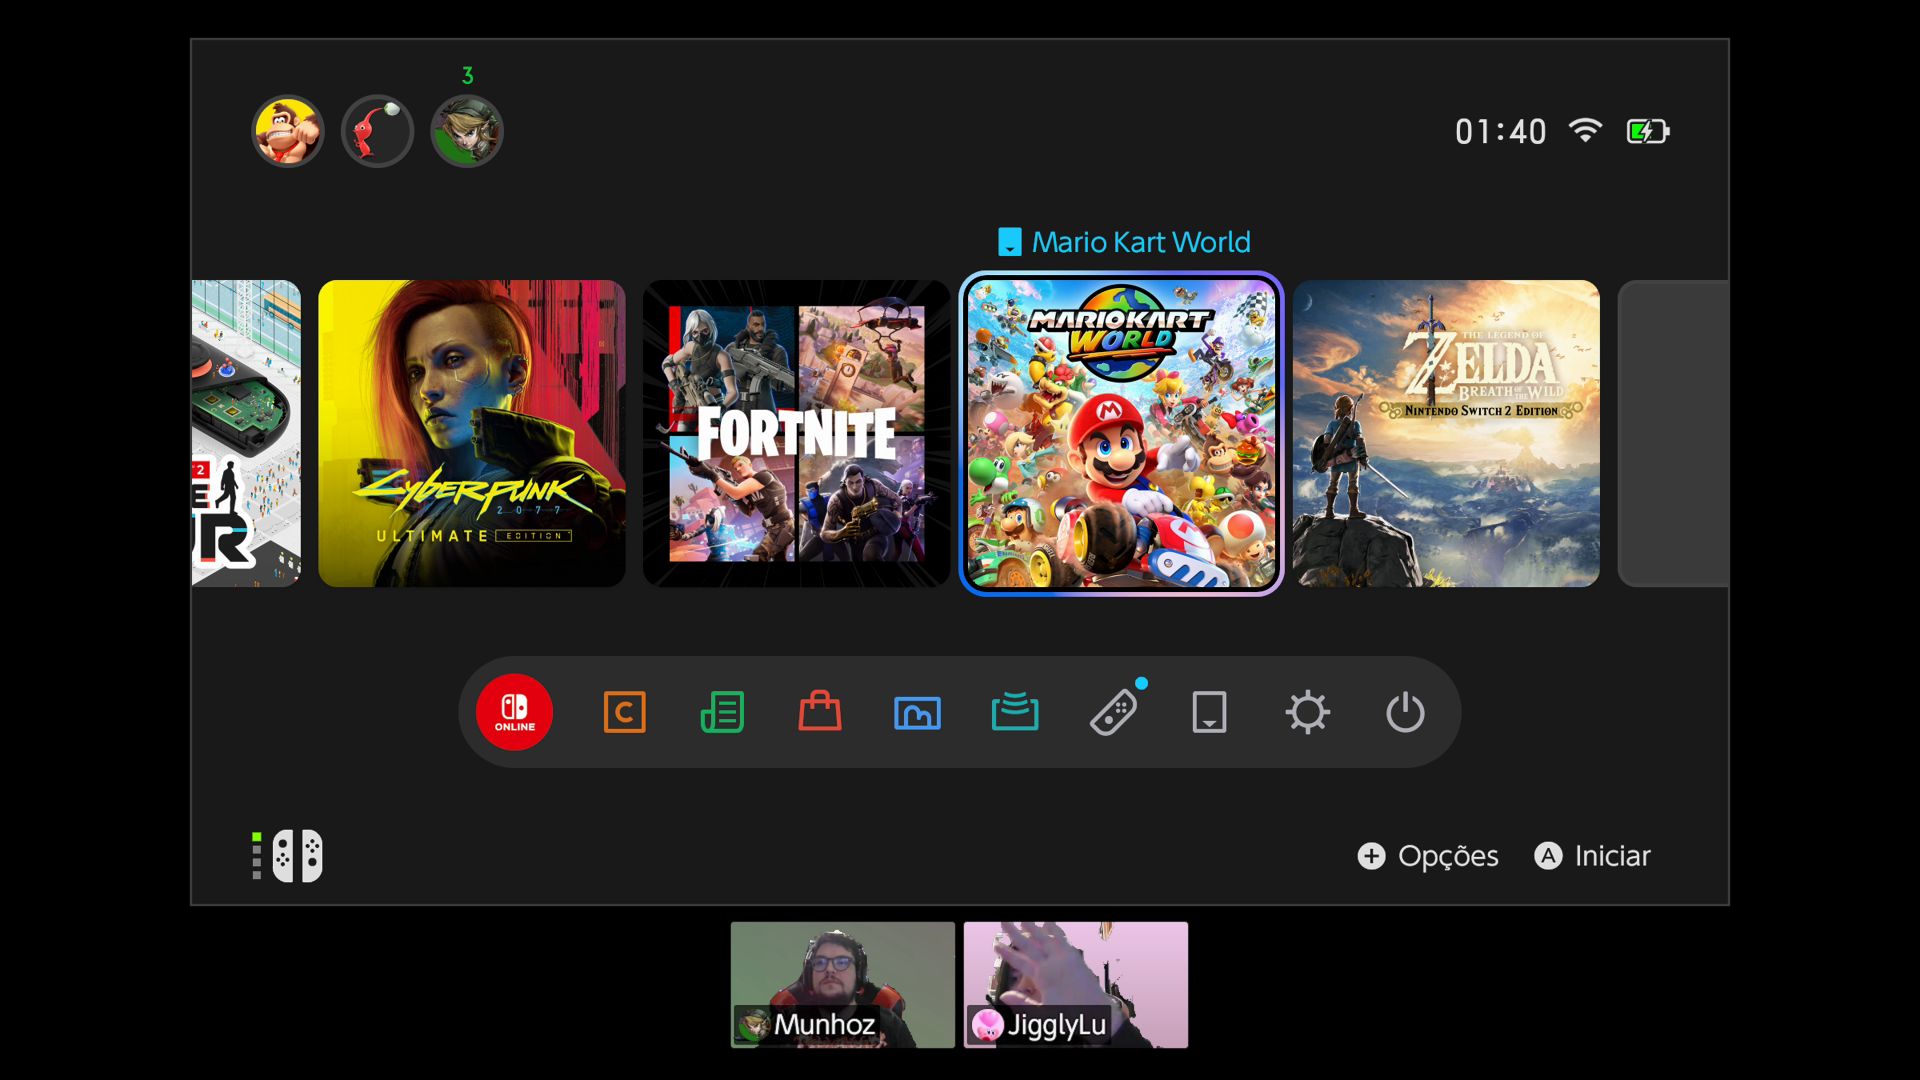Select the Pikmin user profile avatar
This screenshot has height=1080, width=1920.
click(377, 131)
